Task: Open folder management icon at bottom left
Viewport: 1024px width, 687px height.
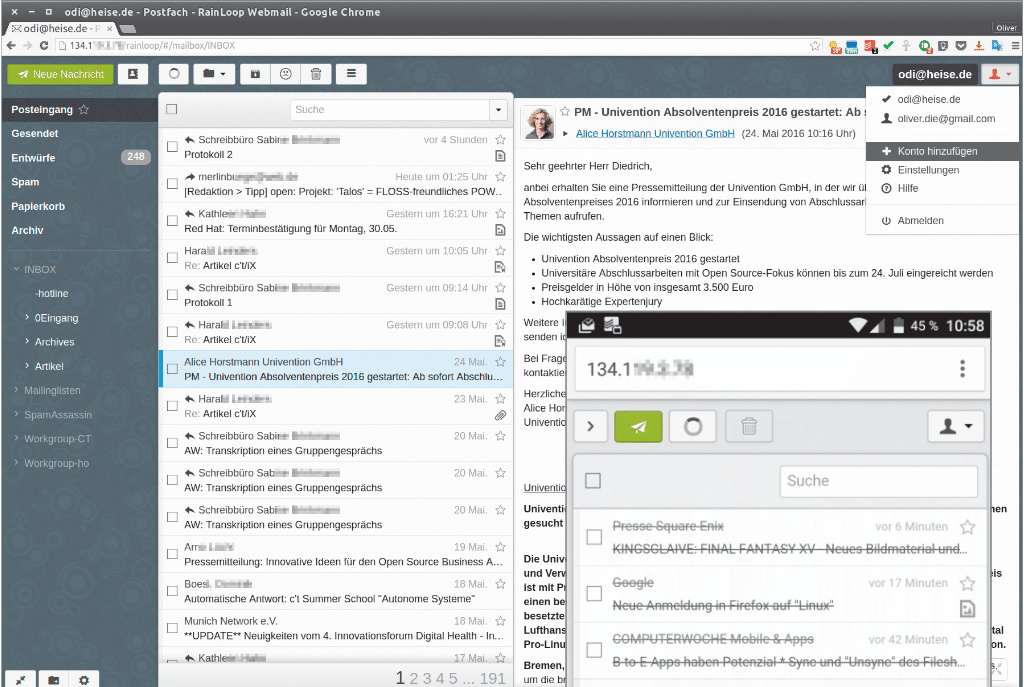Action: 54,680
